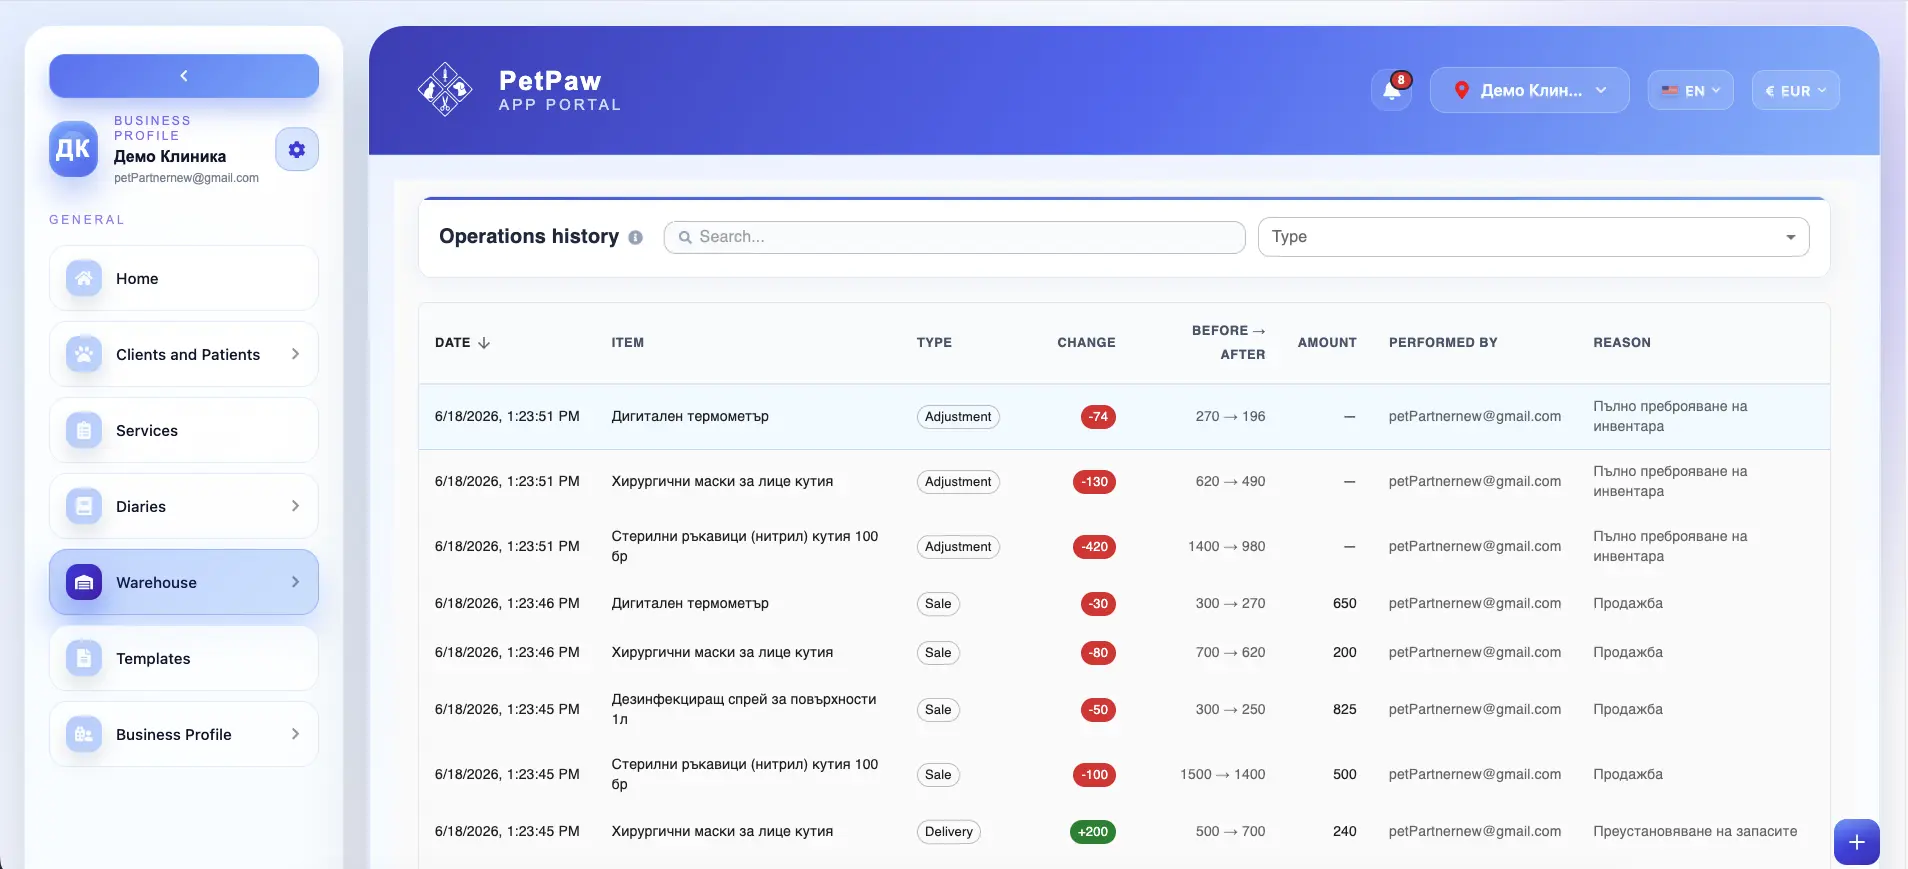Open the Warehouse menu item
This screenshot has width=1908, height=869.
[x=184, y=582]
